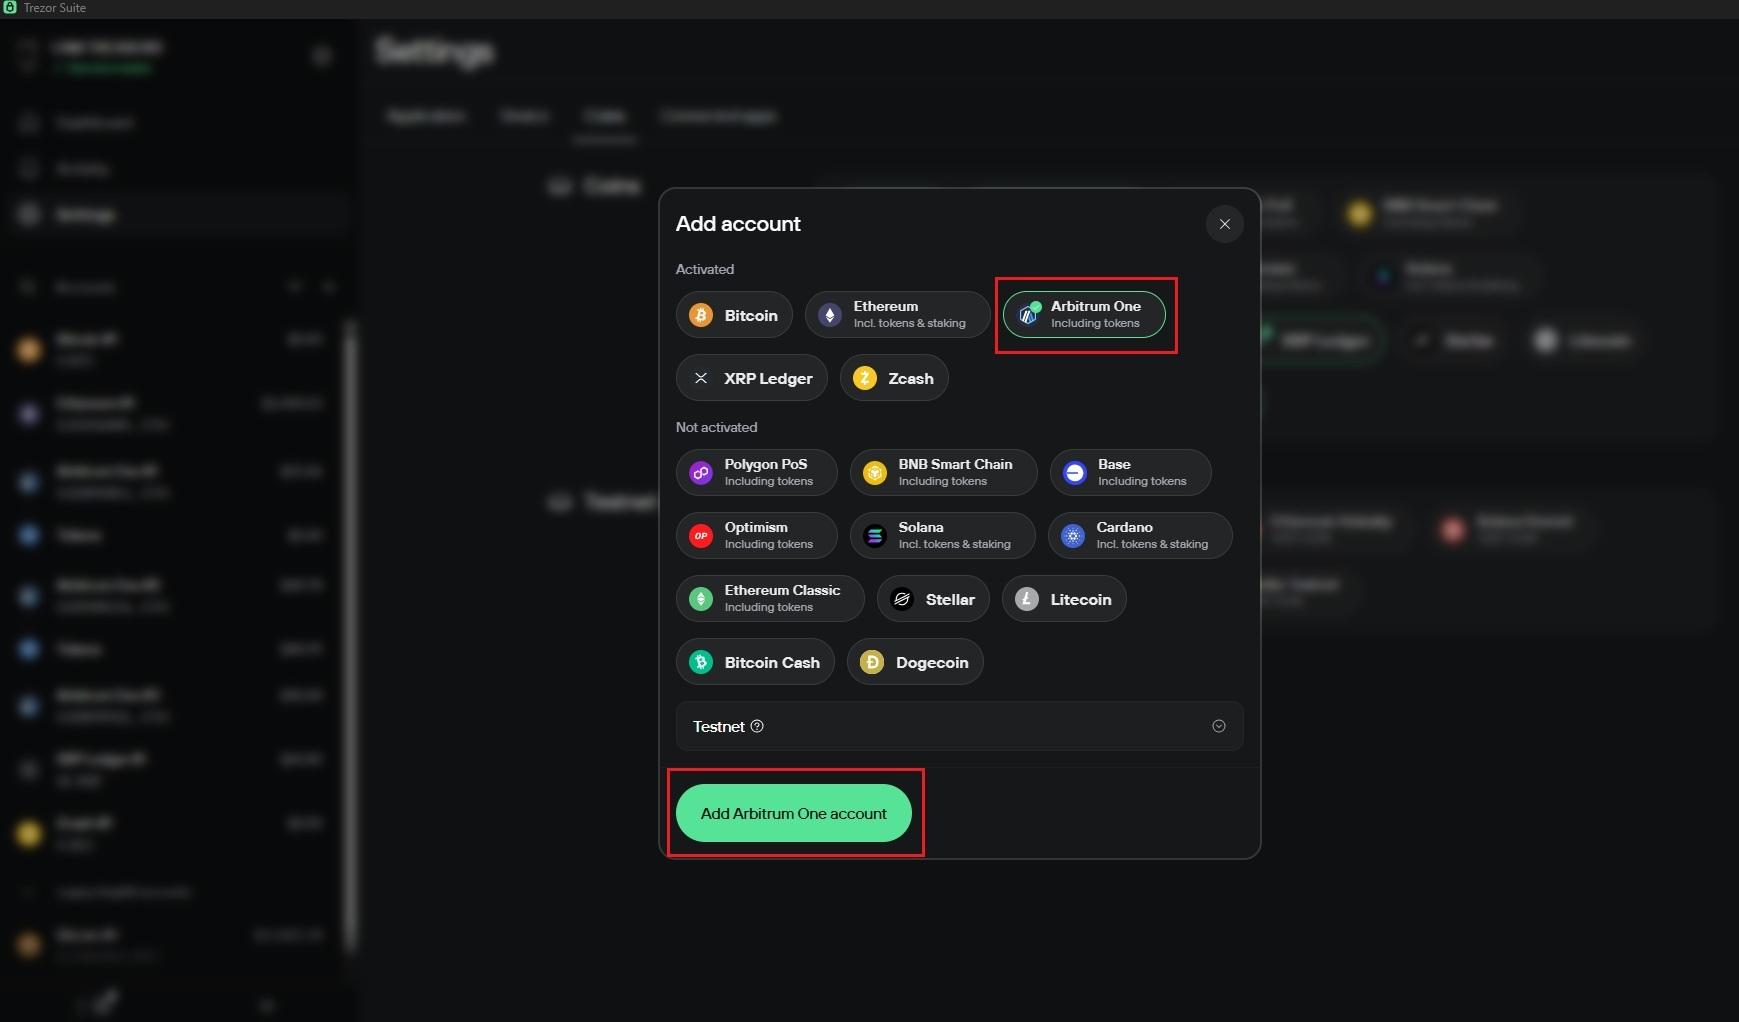Image resolution: width=1739 pixels, height=1022 pixels.
Task: Click the Add account dialog title
Action: [738, 224]
